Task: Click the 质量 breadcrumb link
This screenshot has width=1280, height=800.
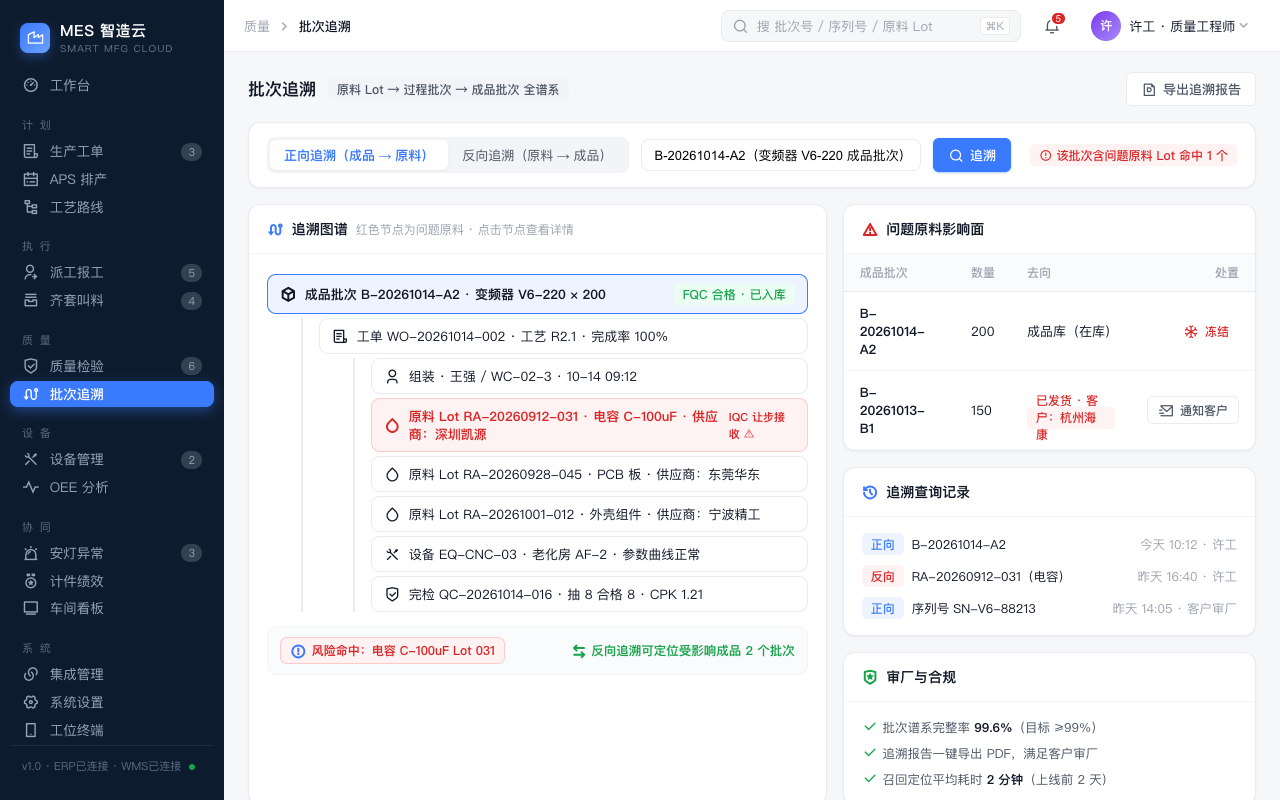Action: coord(257,26)
